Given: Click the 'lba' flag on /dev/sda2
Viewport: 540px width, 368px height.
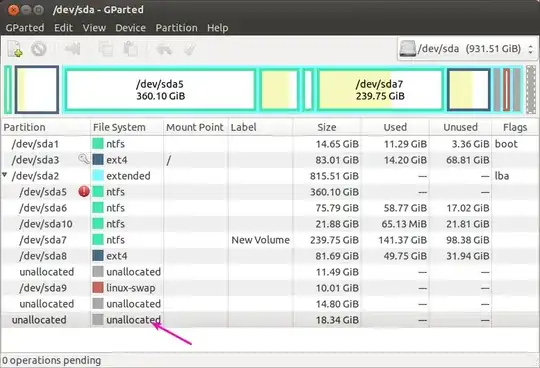Looking at the screenshot, I should (502, 176).
